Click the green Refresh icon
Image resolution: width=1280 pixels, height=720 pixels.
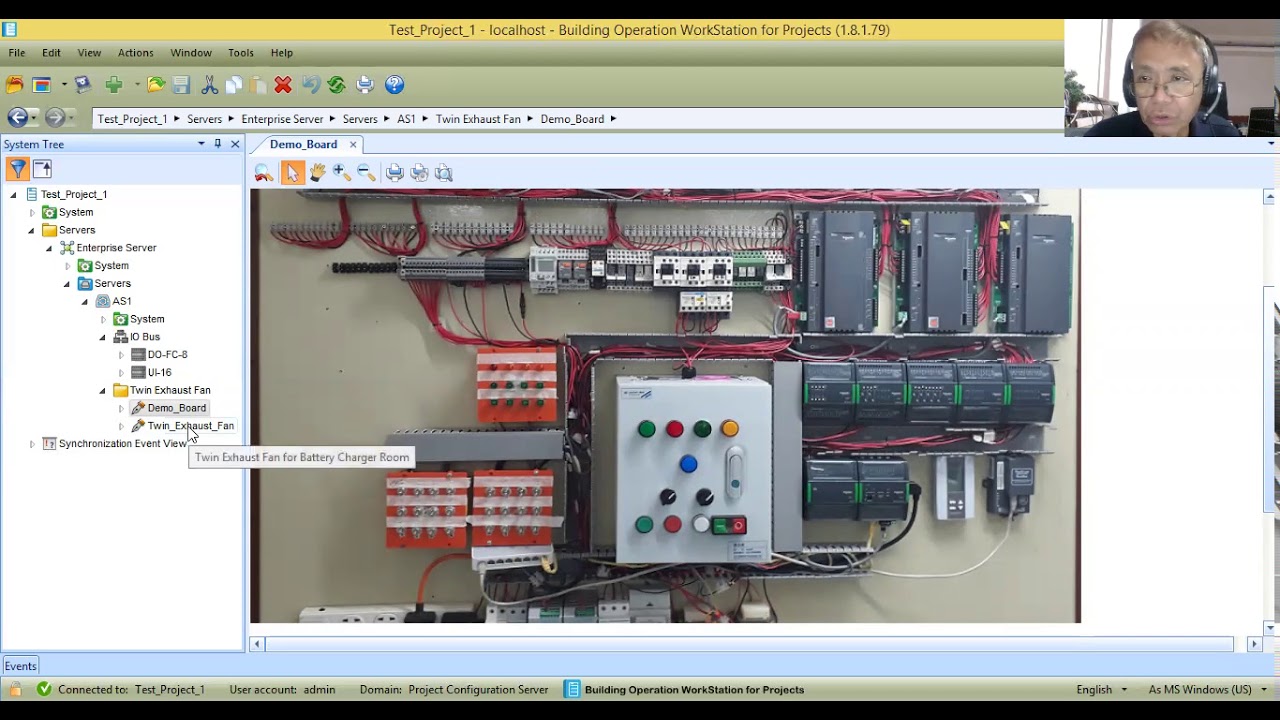(337, 85)
